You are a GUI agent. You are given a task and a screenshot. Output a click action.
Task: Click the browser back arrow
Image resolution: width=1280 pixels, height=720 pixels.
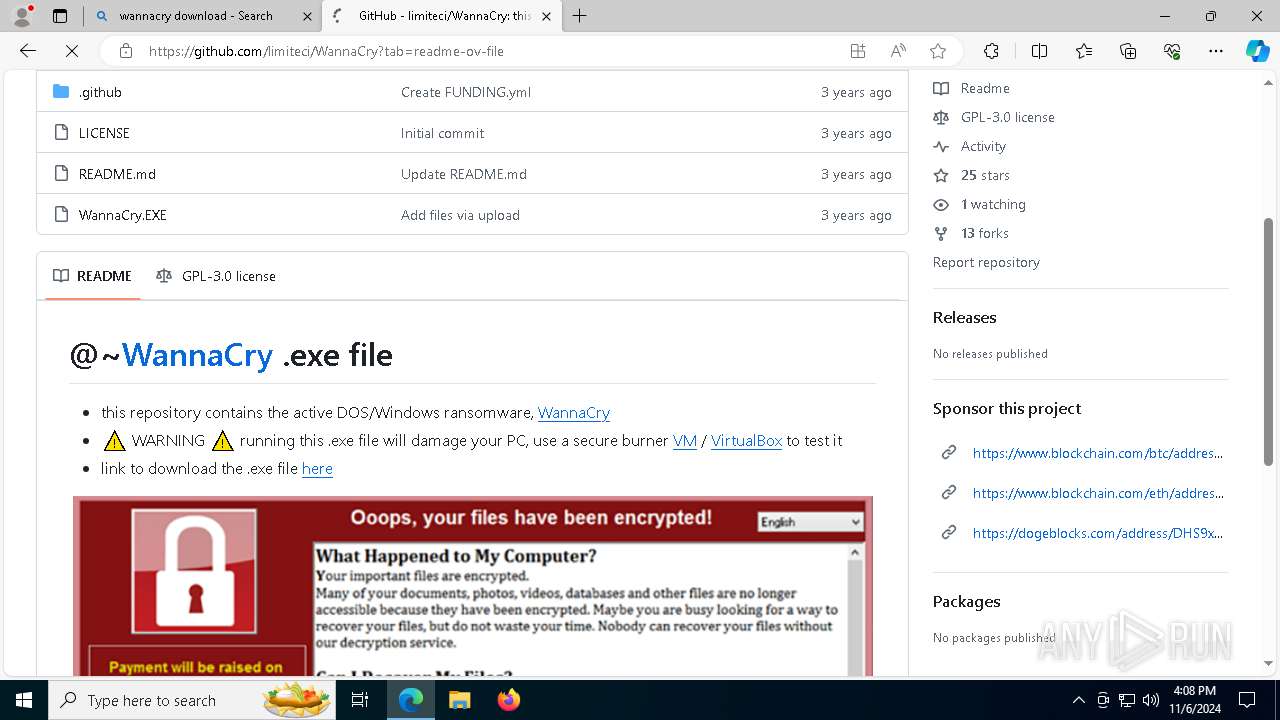point(28,51)
